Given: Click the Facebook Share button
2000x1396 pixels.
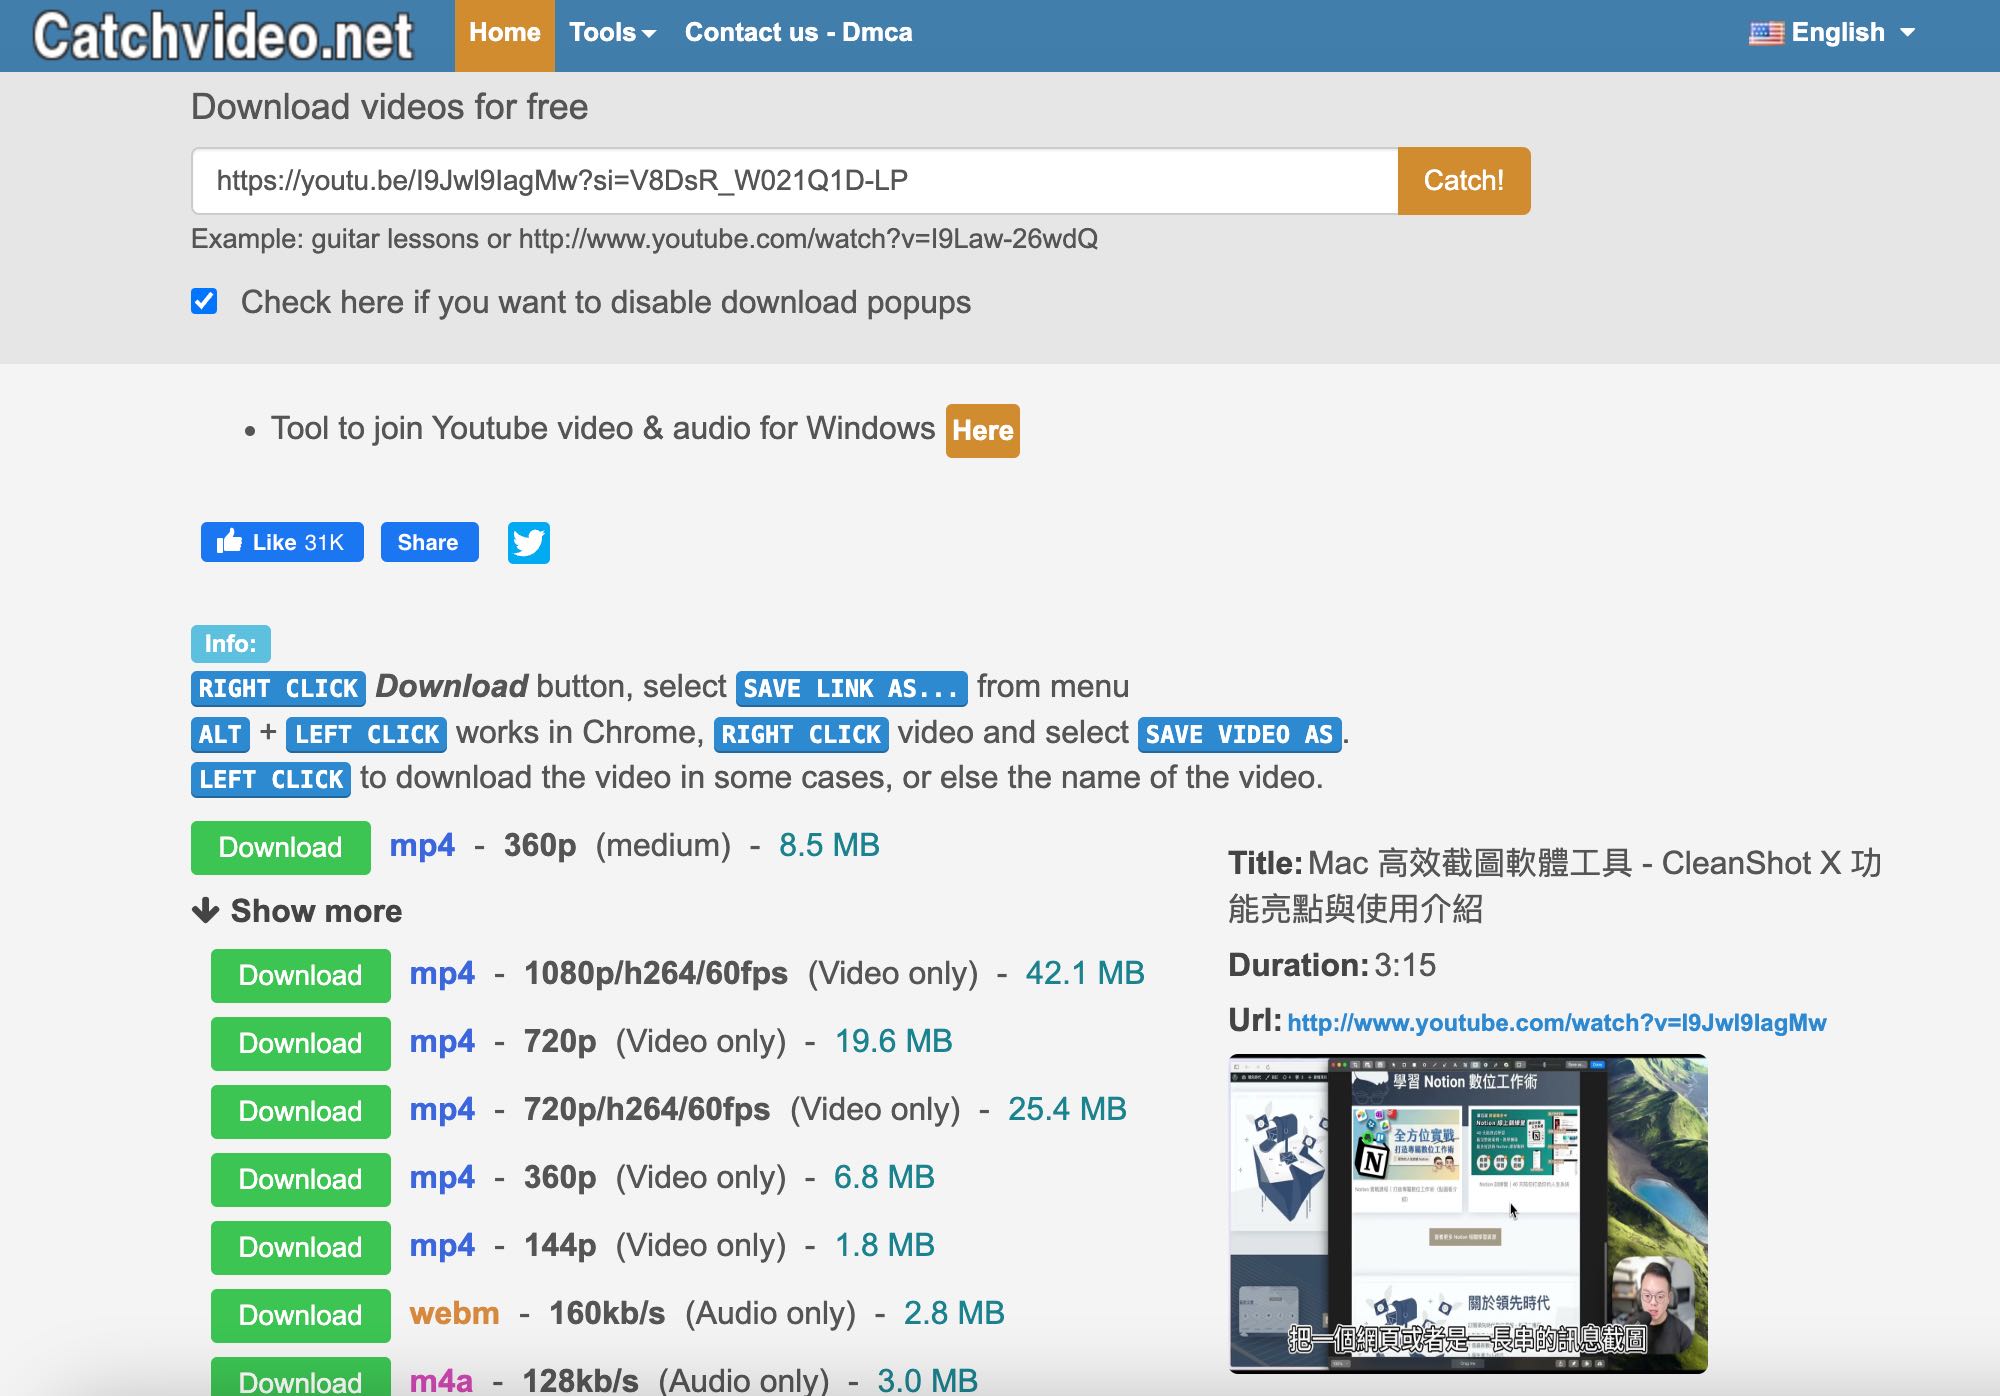Looking at the screenshot, I should (x=429, y=542).
